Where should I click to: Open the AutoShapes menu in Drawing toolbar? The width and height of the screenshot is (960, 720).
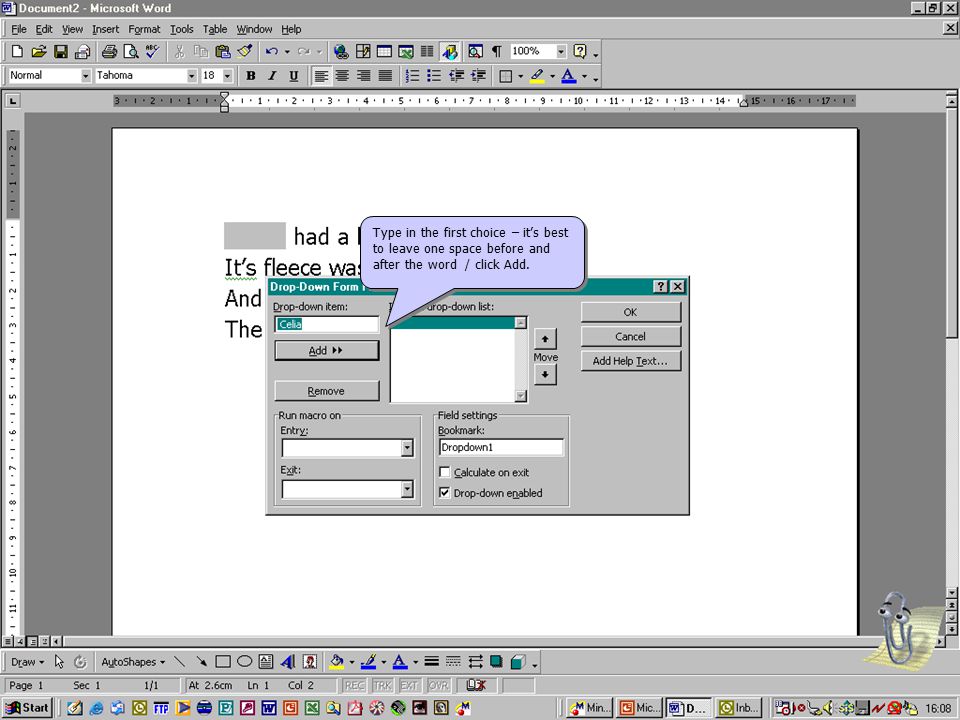133,662
